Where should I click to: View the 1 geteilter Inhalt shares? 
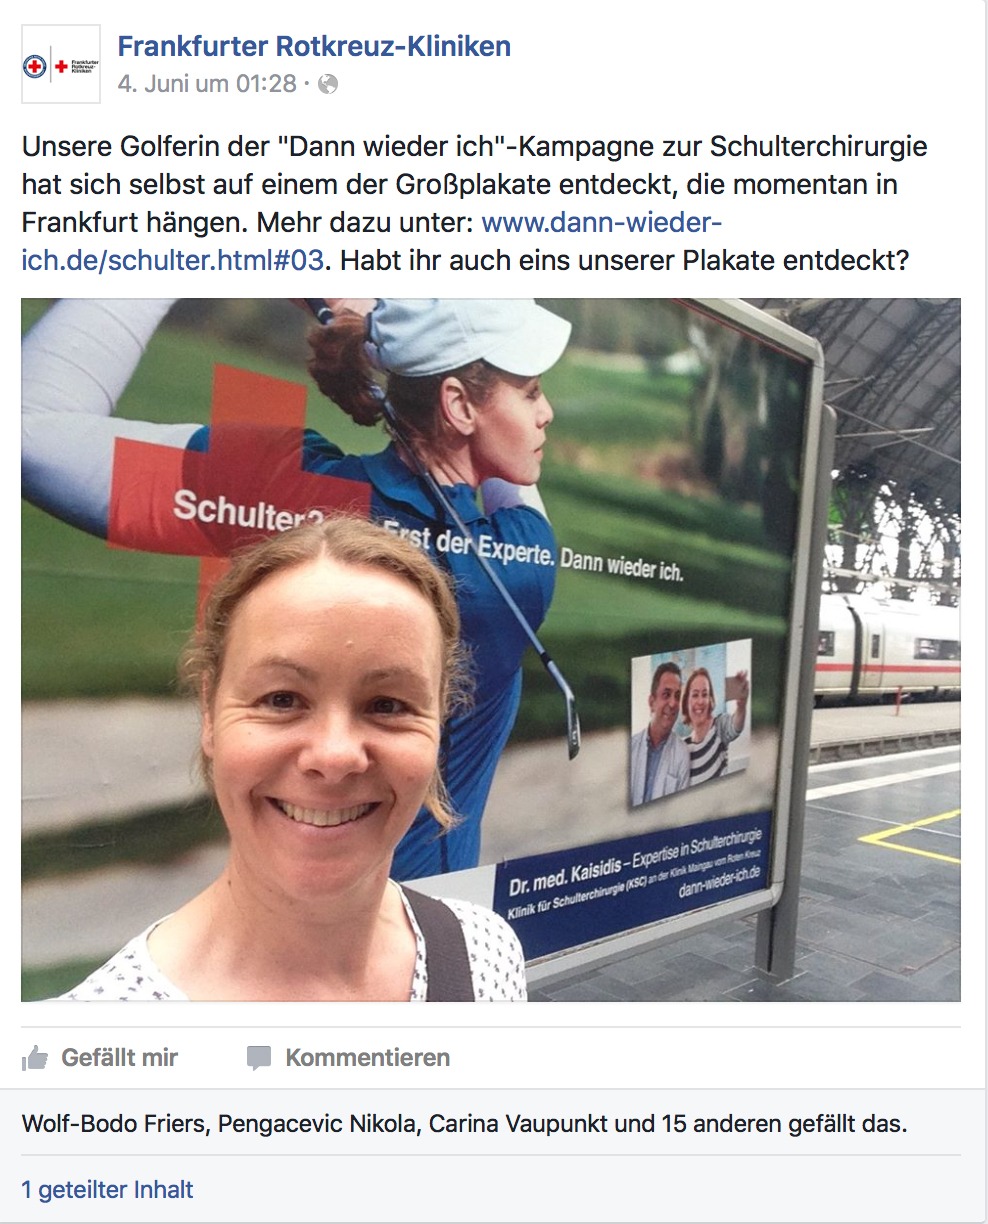(x=107, y=1190)
